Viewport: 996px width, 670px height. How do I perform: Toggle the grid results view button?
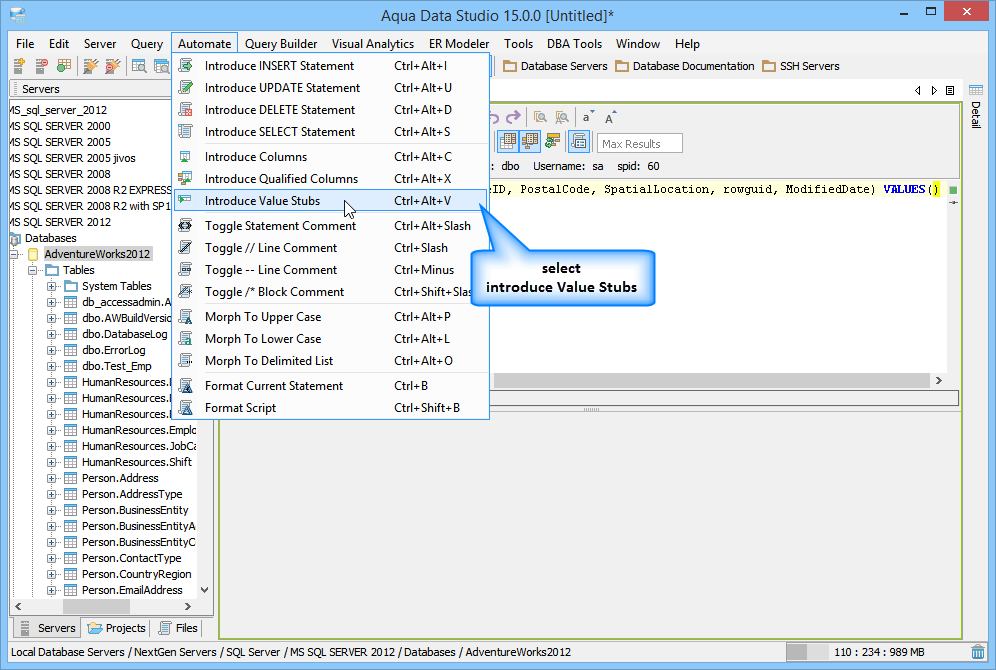tap(508, 142)
